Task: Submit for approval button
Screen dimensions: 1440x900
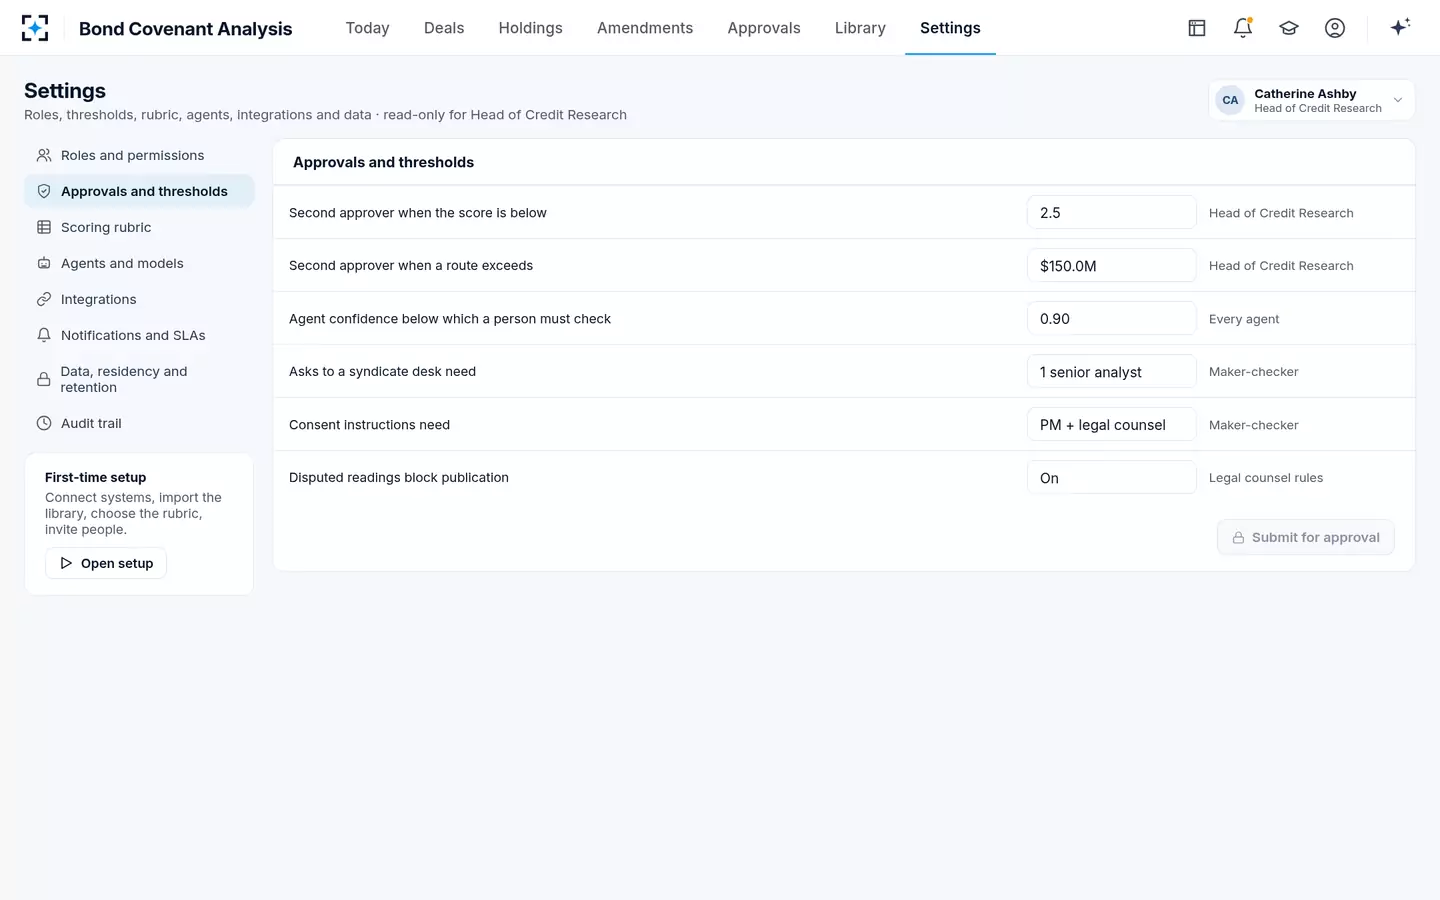Action: click(x=1305, y=537)
